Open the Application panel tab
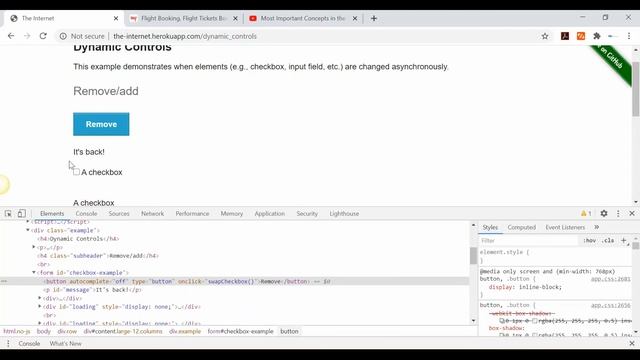The height and width of the screenshot is (360, 640). click(269, 213)
